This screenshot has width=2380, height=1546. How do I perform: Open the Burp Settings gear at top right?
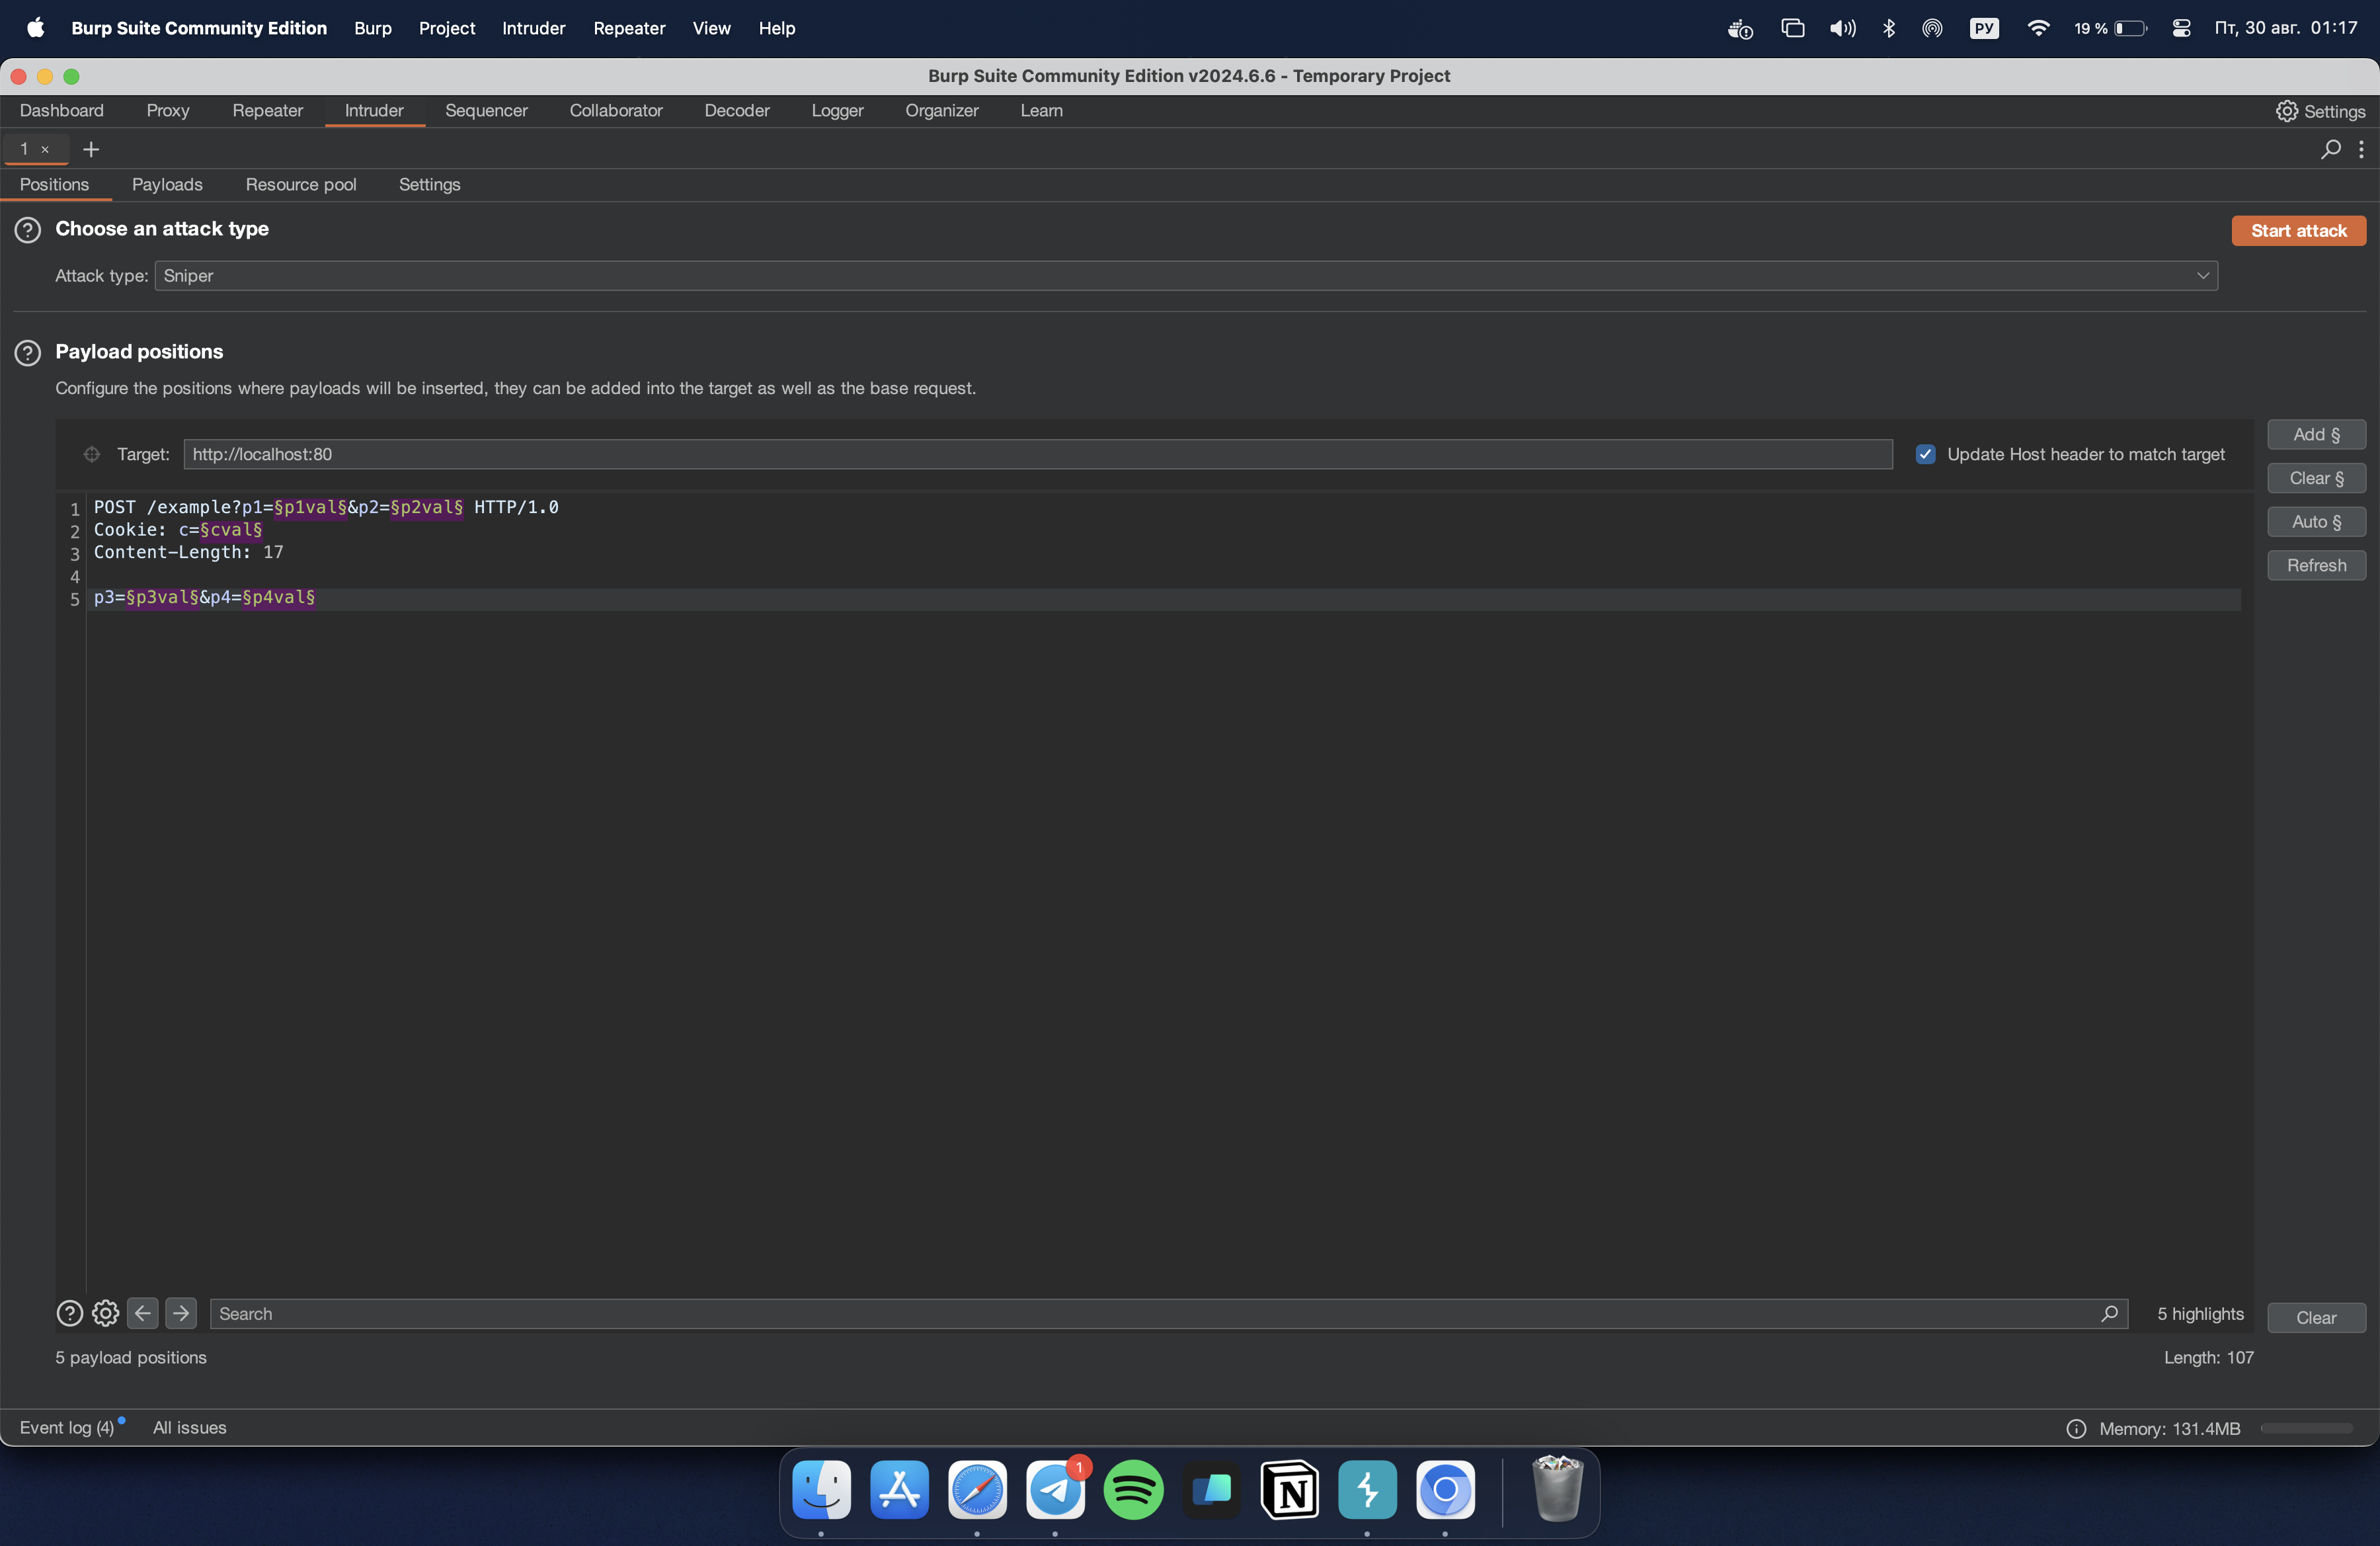point(2319,111)
